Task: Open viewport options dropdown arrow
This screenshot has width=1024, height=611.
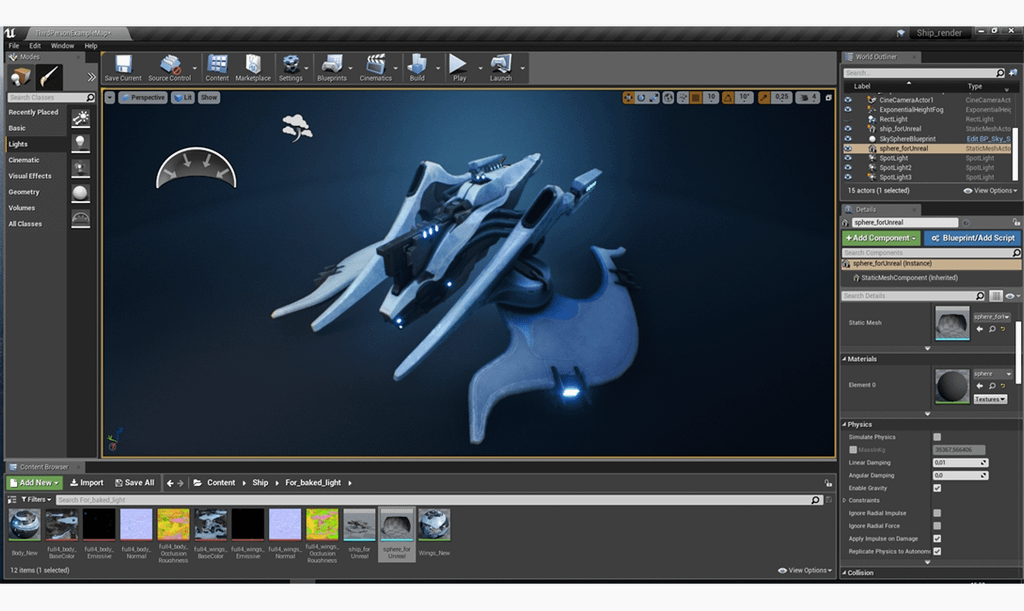Action: [110, 98]
